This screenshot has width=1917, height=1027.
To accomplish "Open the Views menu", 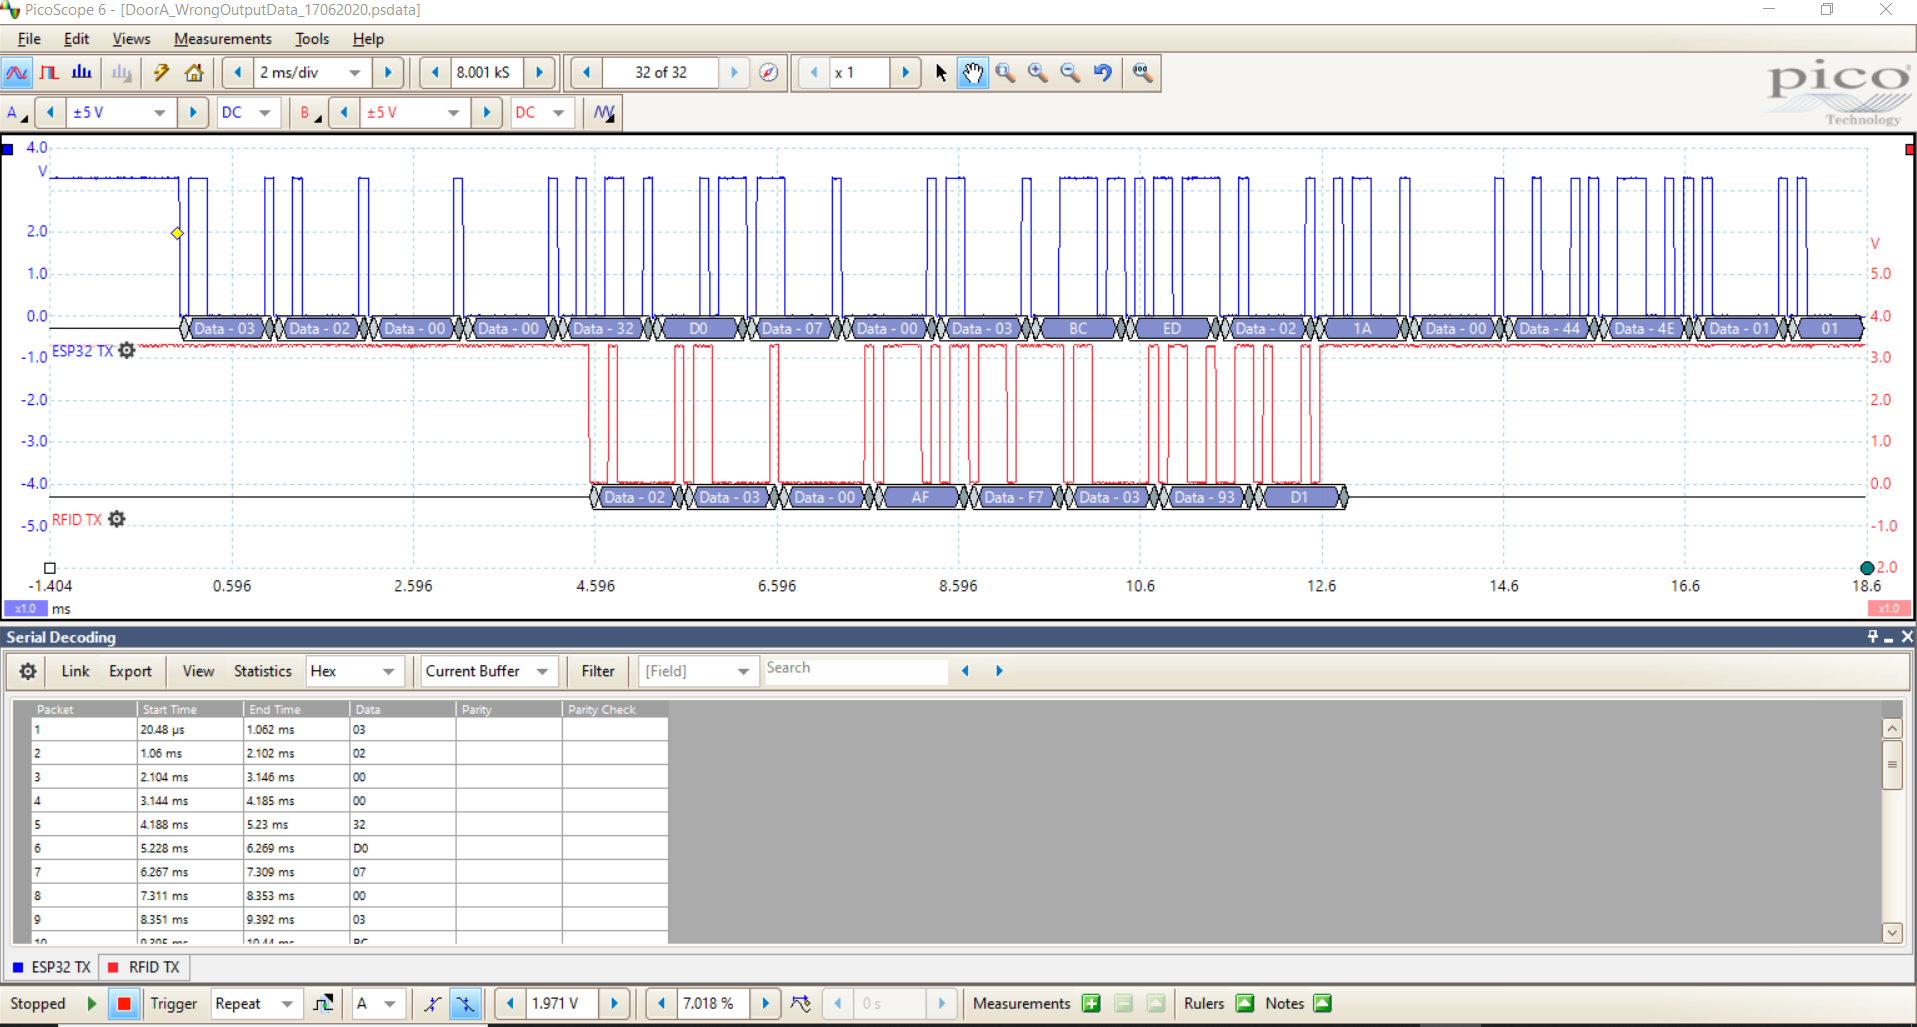I will [131, 39].
